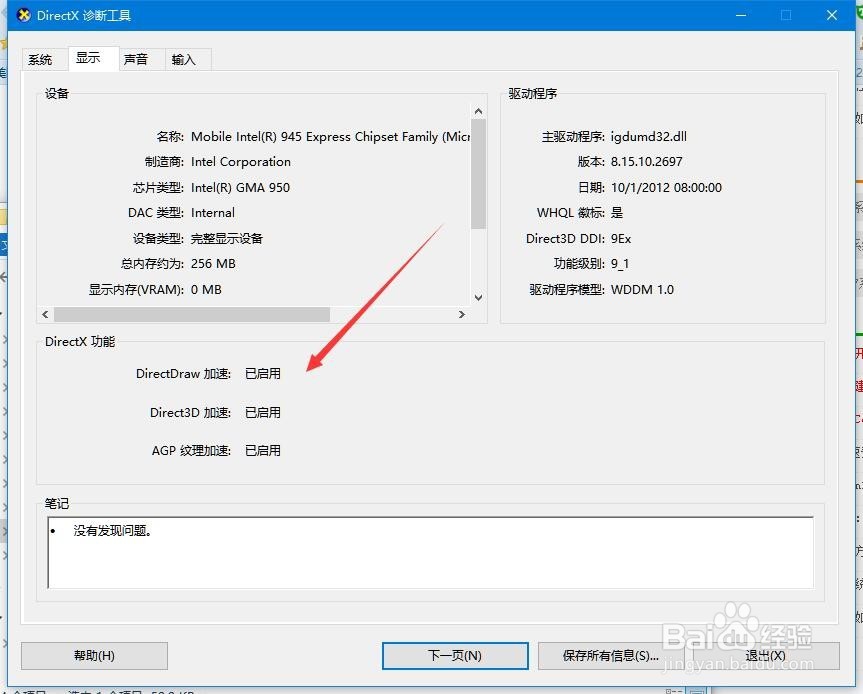This screenshot has height=694, width=863.
Task: Close the DirectX 诊断工具 window
Action: click(832, 15)
